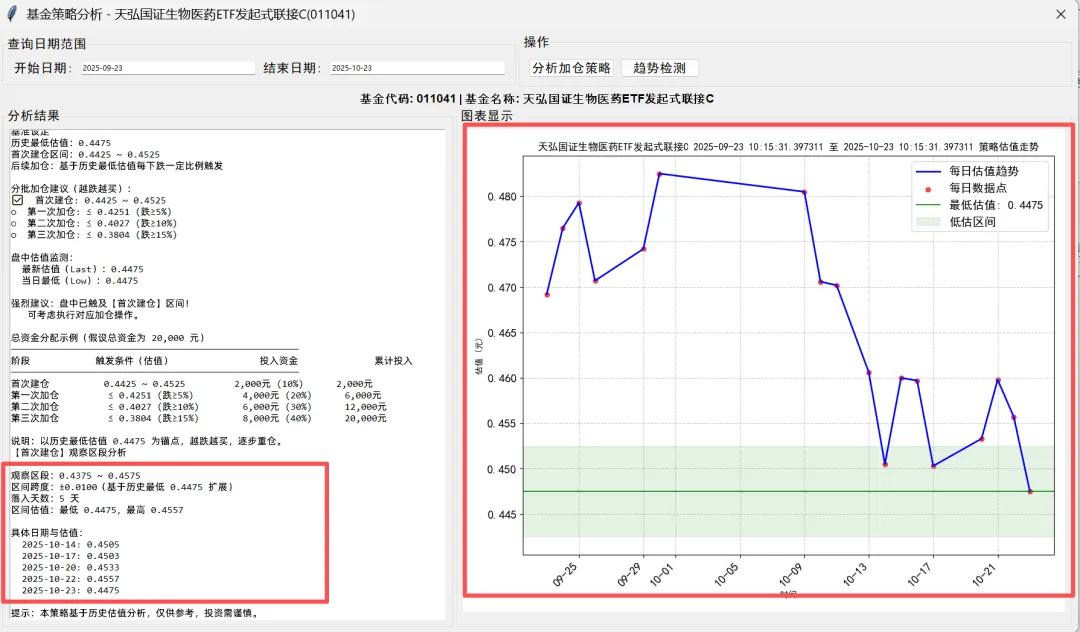
Task: Click the 8,000元 (40%) table cell
Action: [x=277, y=419]
